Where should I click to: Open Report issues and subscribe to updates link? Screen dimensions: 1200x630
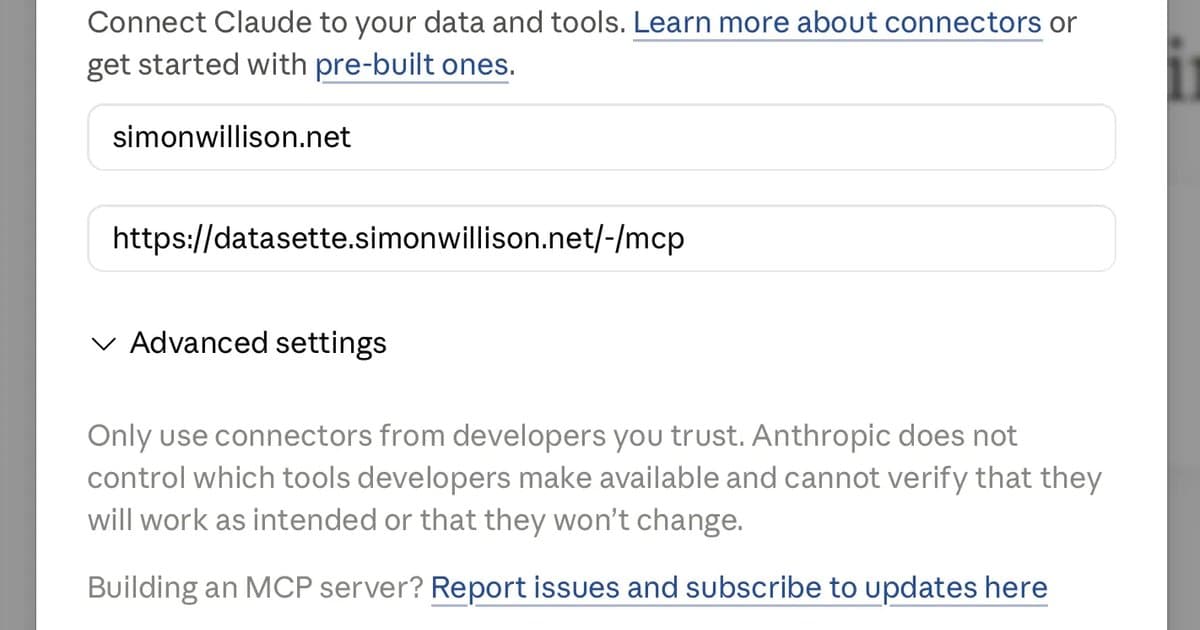pyautogui.click(x=739, y=588)
